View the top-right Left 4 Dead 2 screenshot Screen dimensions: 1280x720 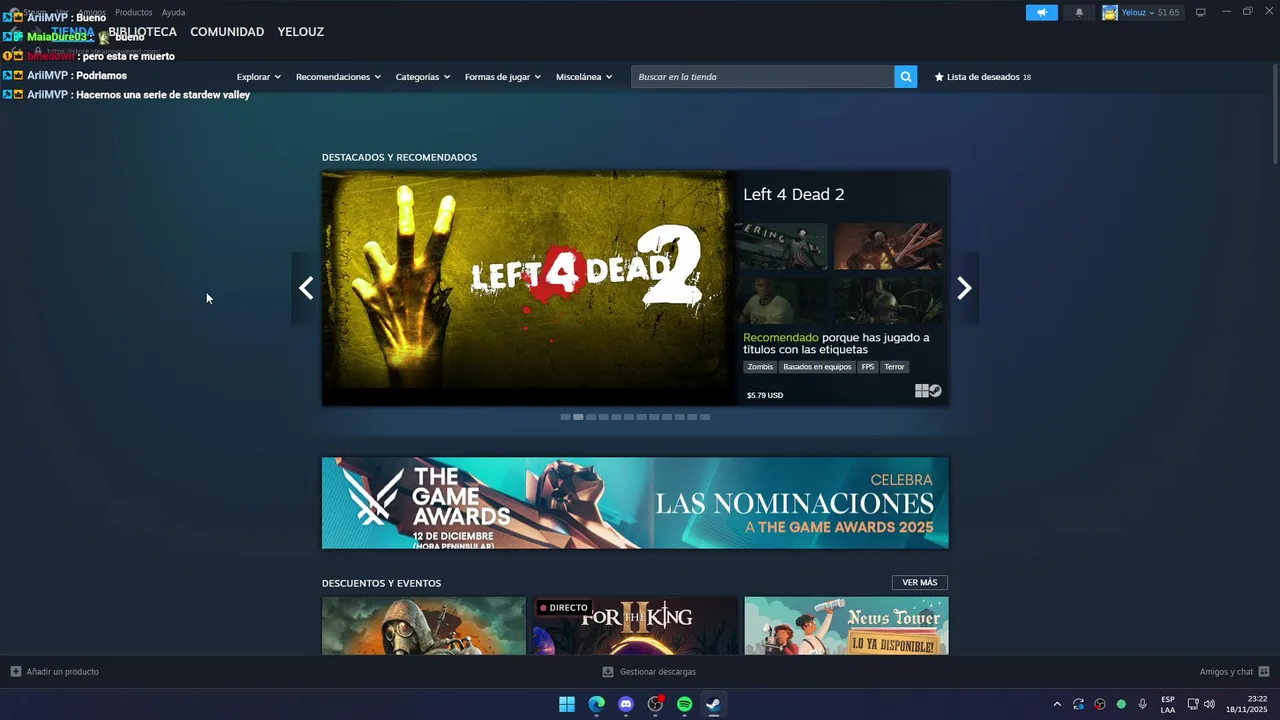pos(888,246)
